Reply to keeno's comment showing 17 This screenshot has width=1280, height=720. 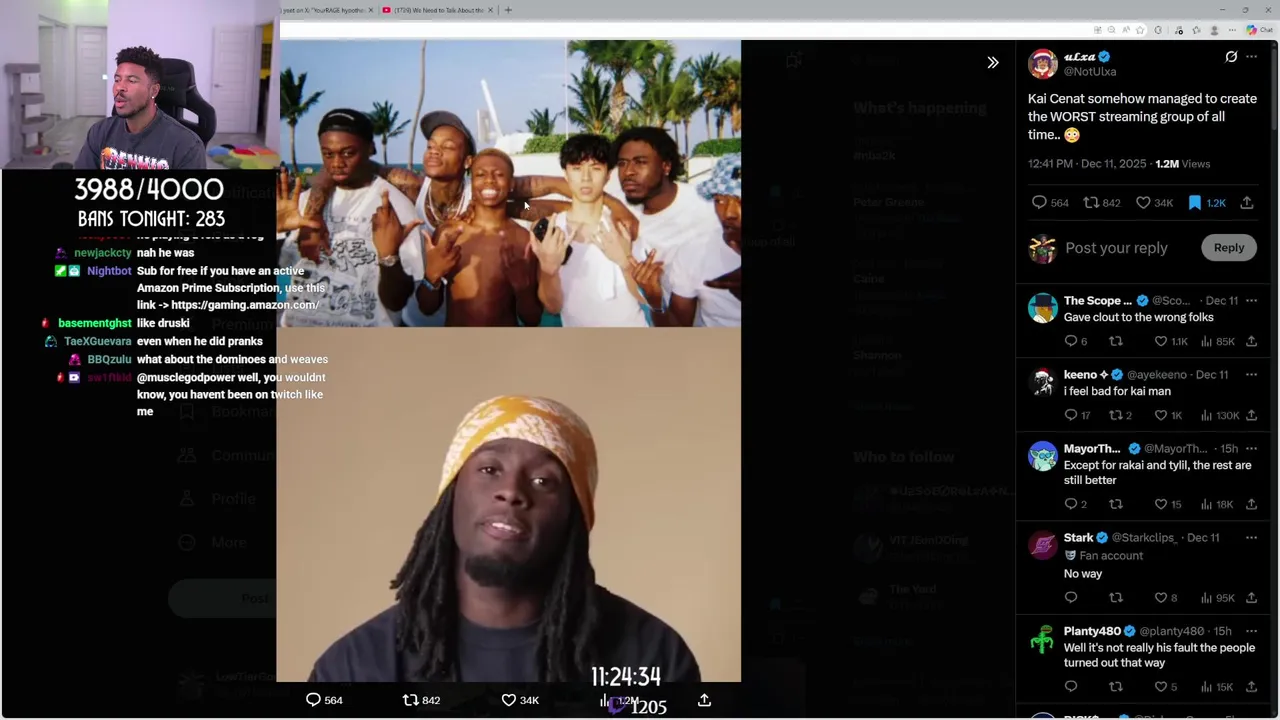[1077, 416]
